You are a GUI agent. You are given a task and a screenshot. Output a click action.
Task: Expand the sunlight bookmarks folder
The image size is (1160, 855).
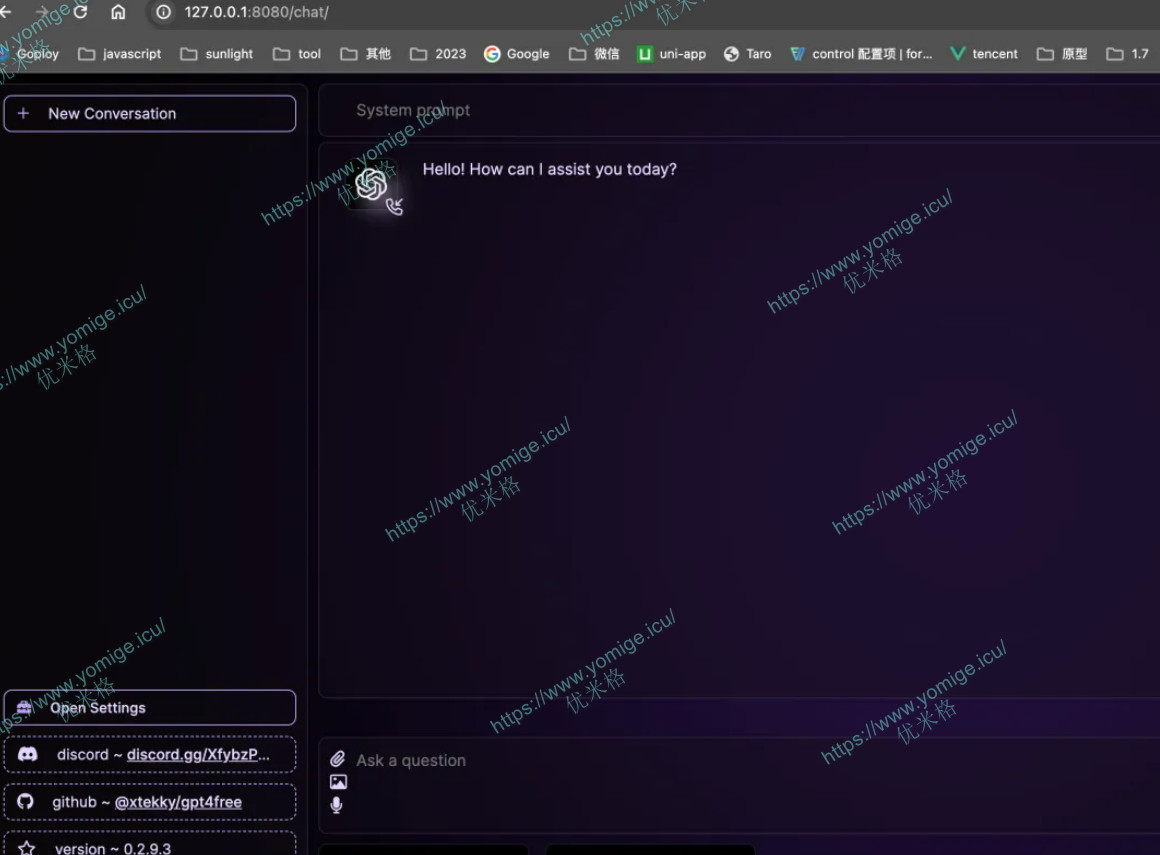coord(217,54)
